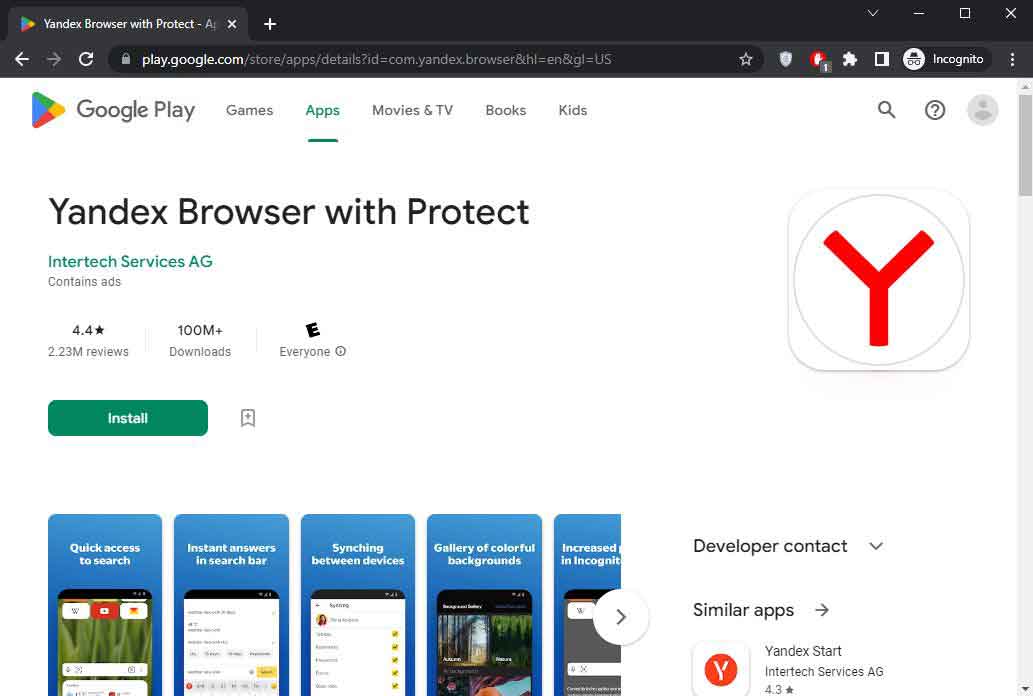Image resolution: width=1033 pixels, height=696 pixels.
Task: Open Quick access to search screenshot
Action: (105, 605)
